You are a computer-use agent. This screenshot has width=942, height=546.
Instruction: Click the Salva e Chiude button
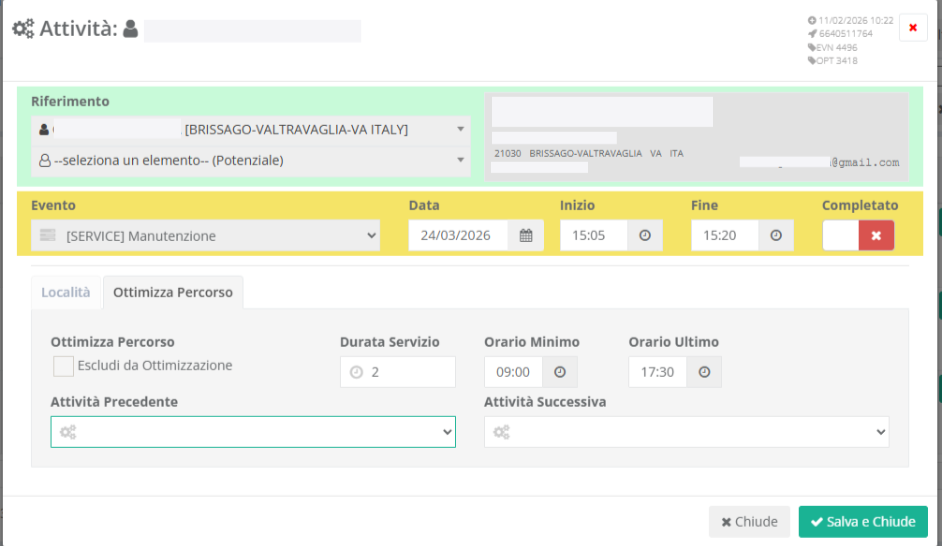pos(863,522)
